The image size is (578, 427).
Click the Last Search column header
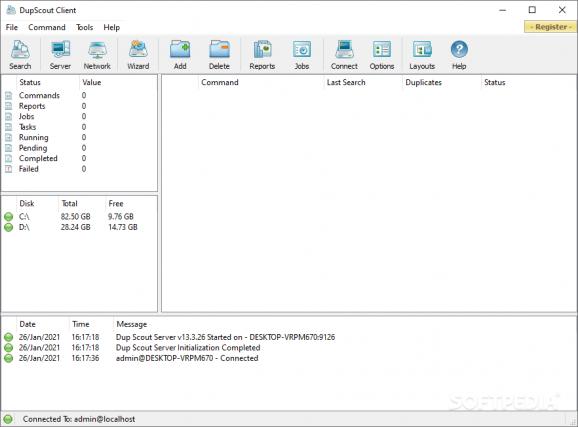[x=346, y=82]
